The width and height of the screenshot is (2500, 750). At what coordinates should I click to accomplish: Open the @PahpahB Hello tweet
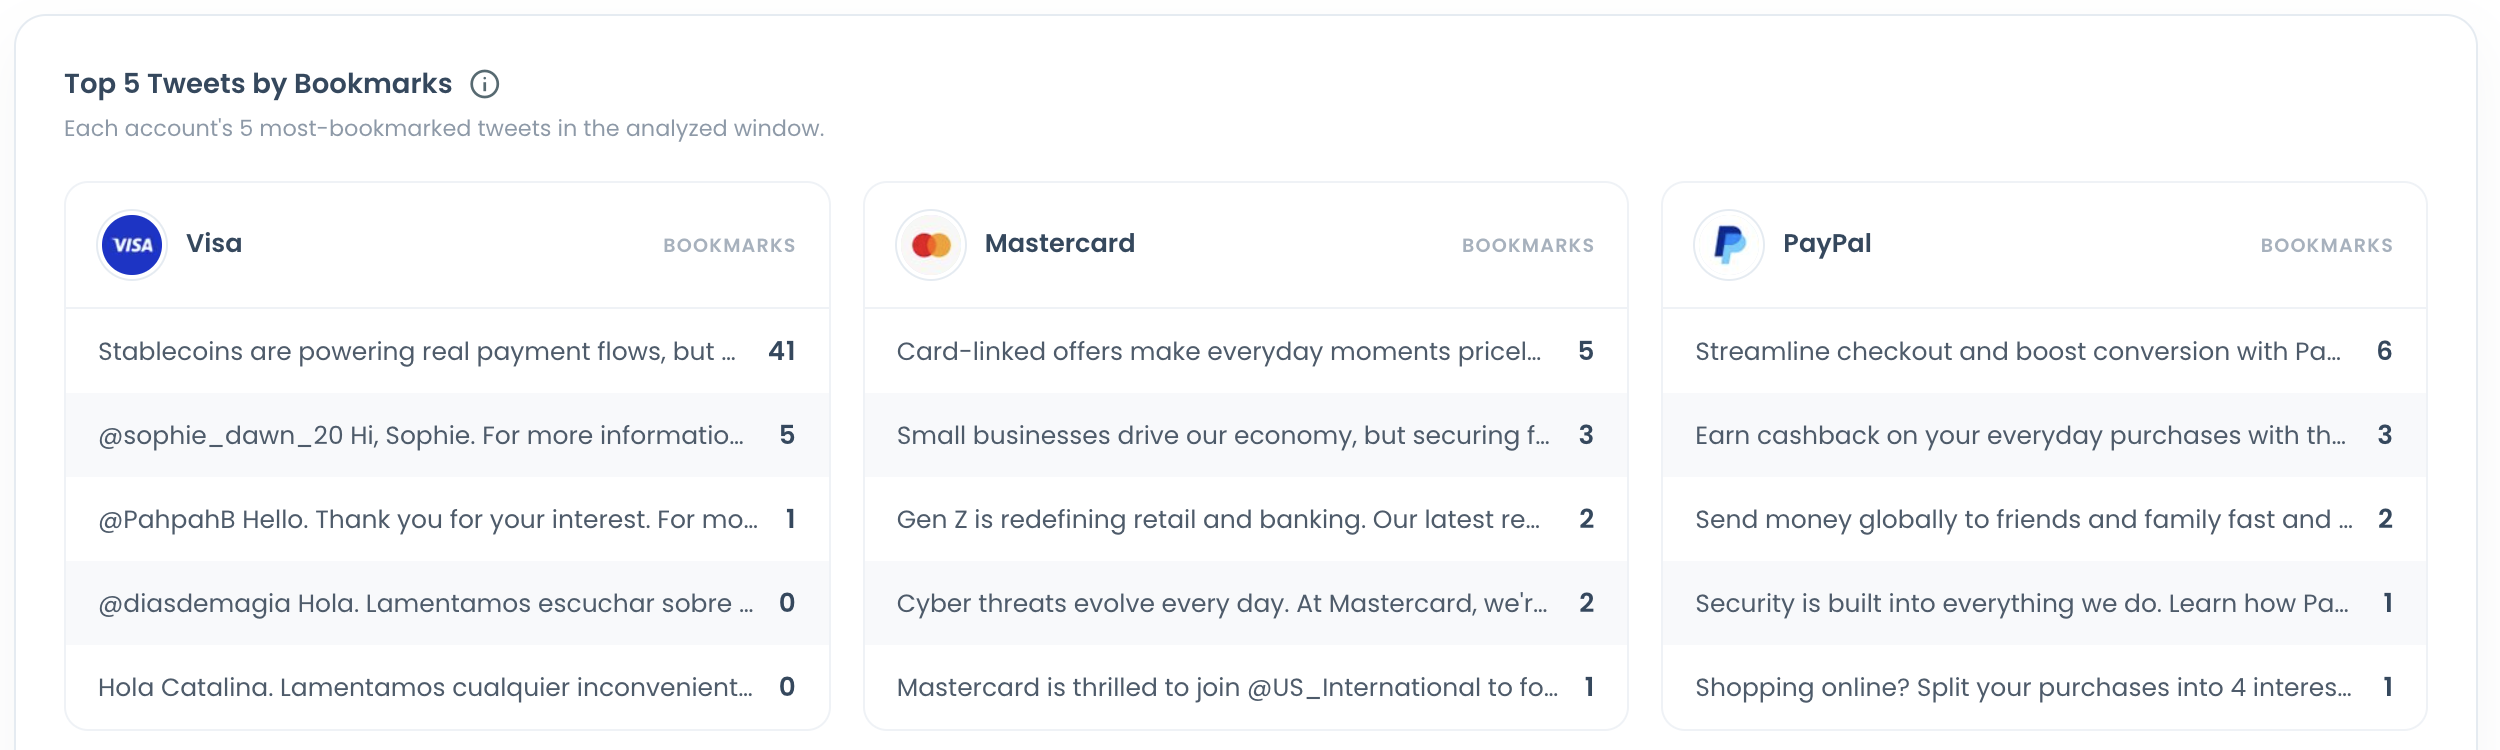[x=447, y=519]
